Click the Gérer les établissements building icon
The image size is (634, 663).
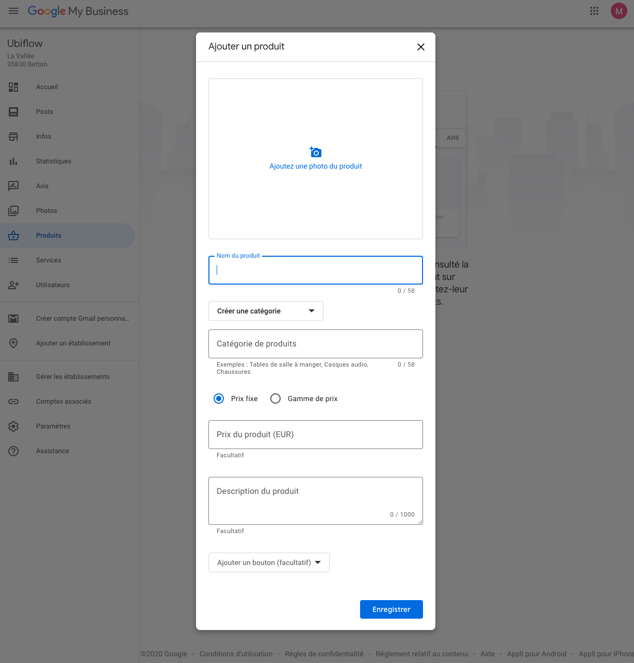point(14,377)
